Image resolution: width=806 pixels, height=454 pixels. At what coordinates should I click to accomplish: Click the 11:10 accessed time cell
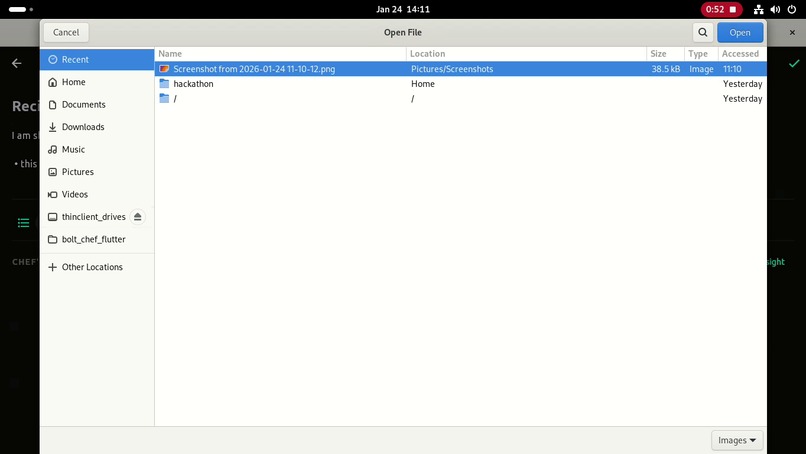(732, 69)
